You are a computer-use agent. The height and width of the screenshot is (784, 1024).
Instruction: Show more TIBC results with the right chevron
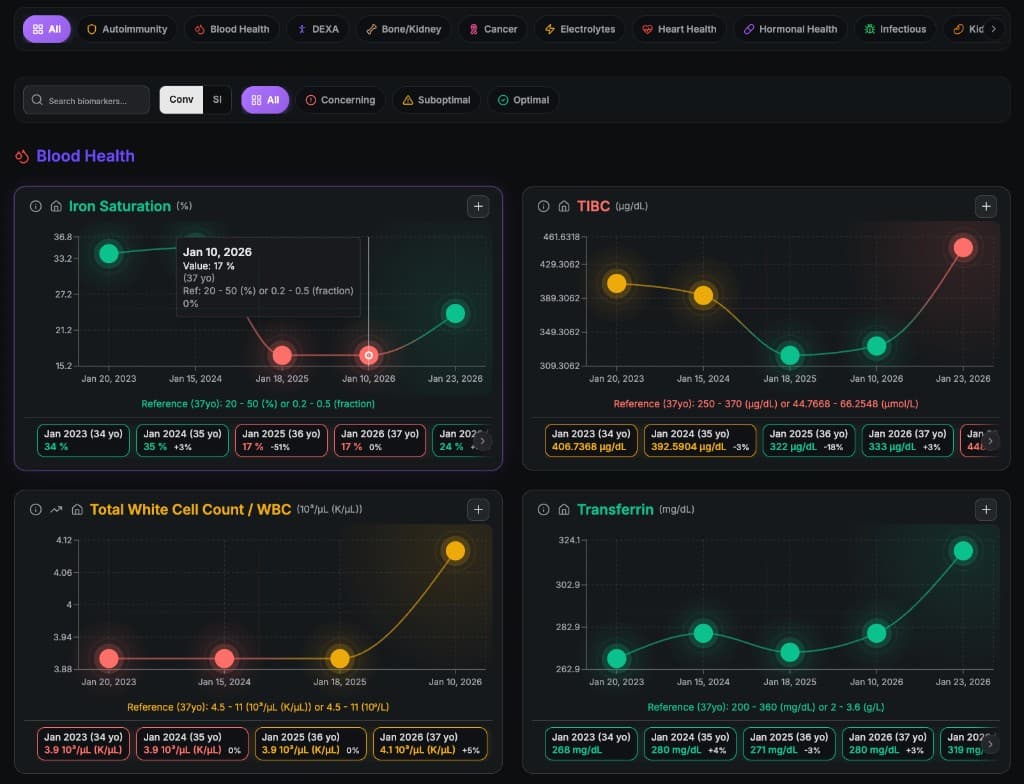(x=990, y=440)
